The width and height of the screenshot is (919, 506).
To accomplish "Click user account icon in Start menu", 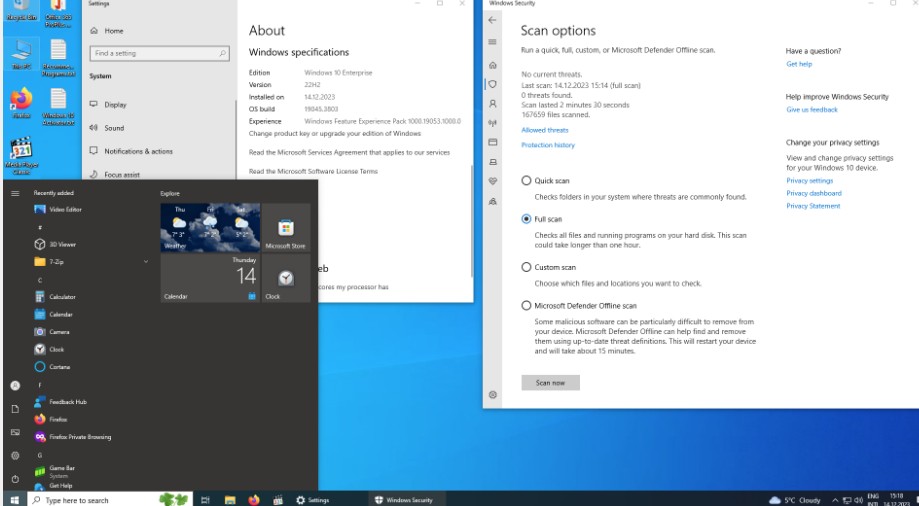I will click(x=15, y=385).
